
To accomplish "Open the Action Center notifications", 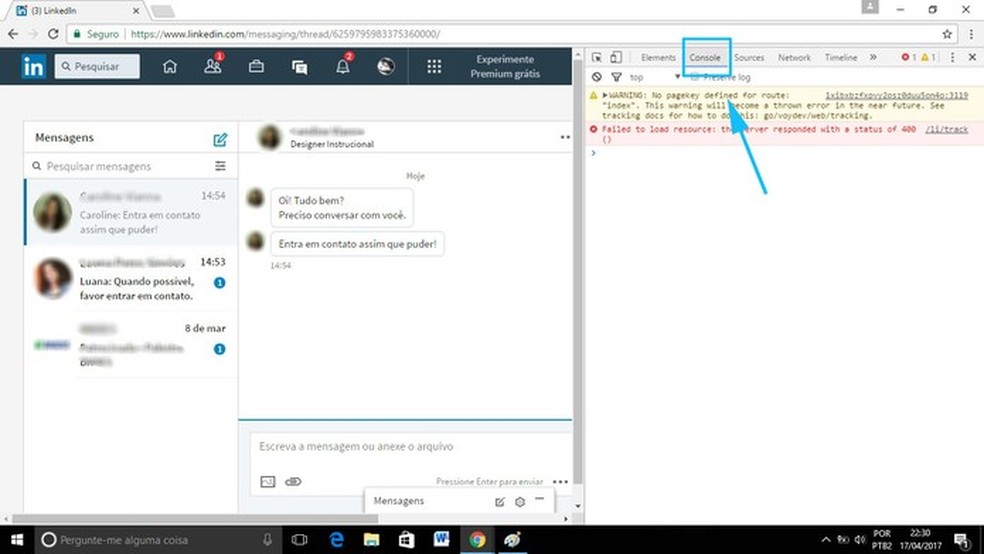I will point(962,540).
